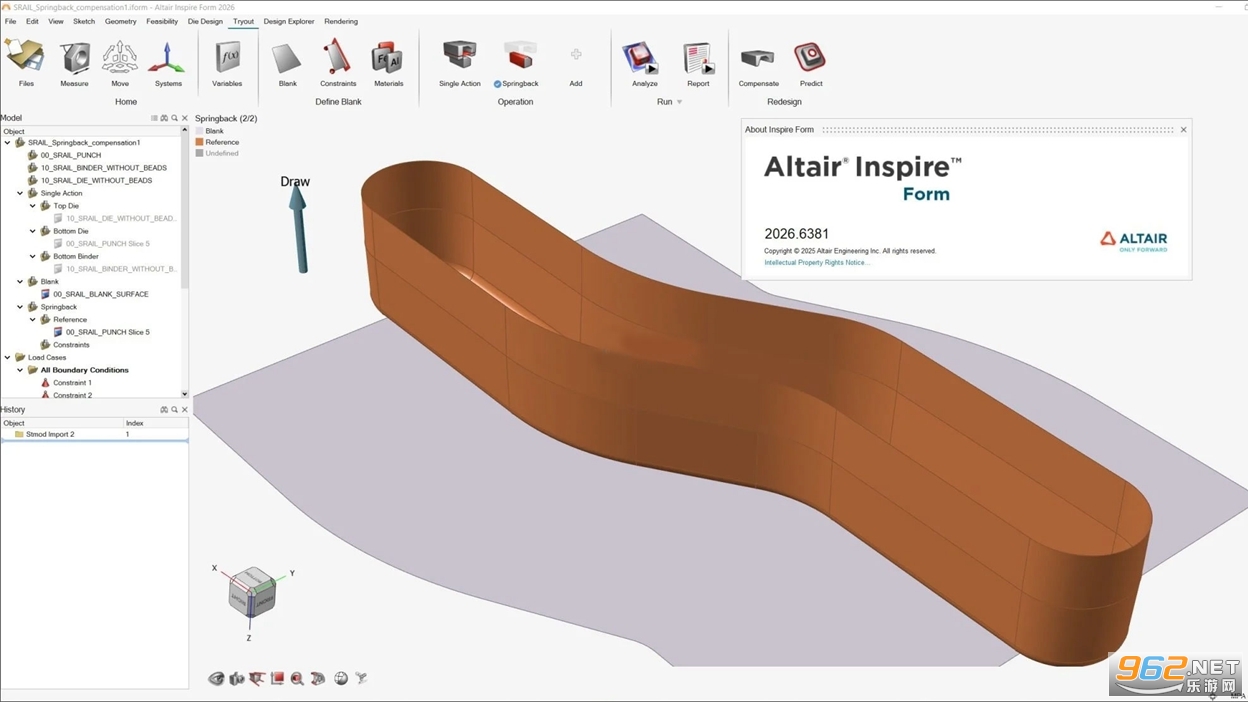This screenshot has height=702, width=1248.
Task: Collapse the Springback tree node
Action: click(20, 307)
